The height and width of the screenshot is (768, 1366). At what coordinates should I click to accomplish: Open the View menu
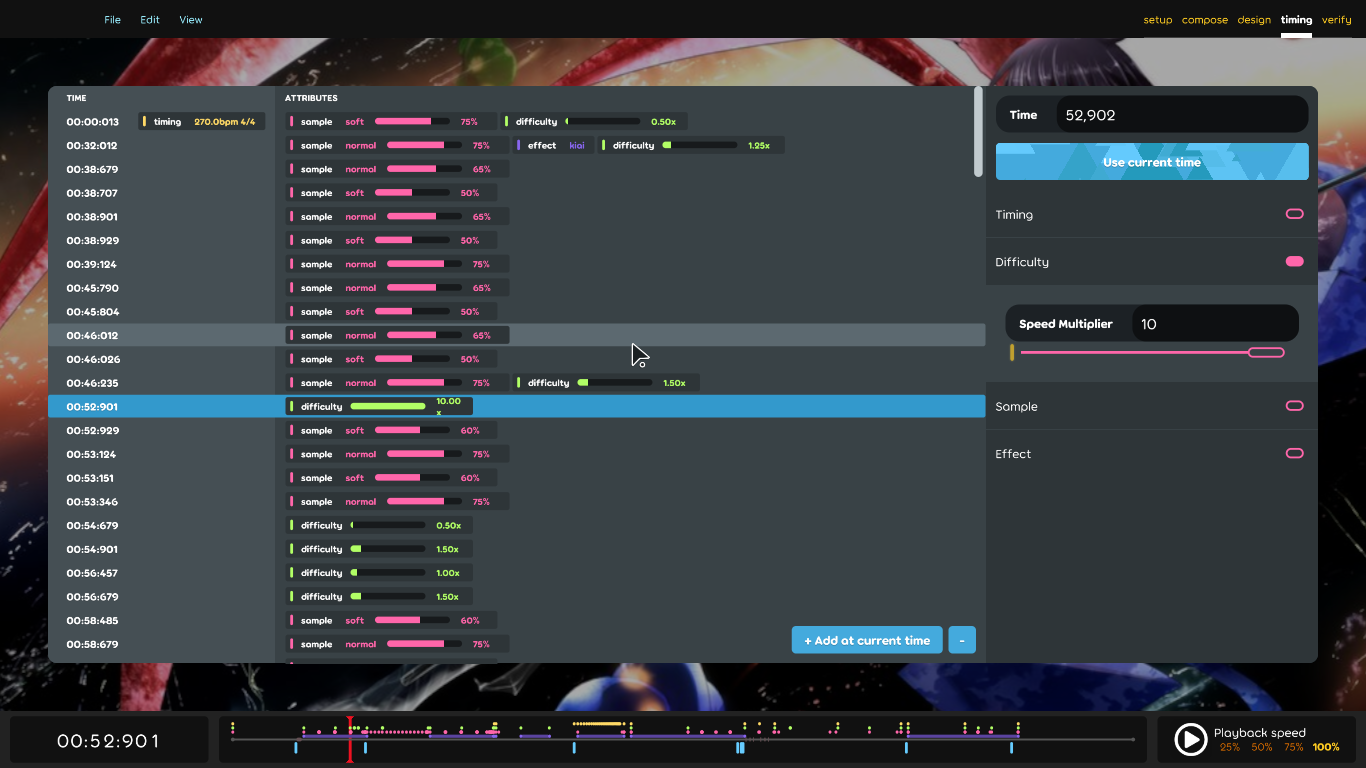[190, 19]
